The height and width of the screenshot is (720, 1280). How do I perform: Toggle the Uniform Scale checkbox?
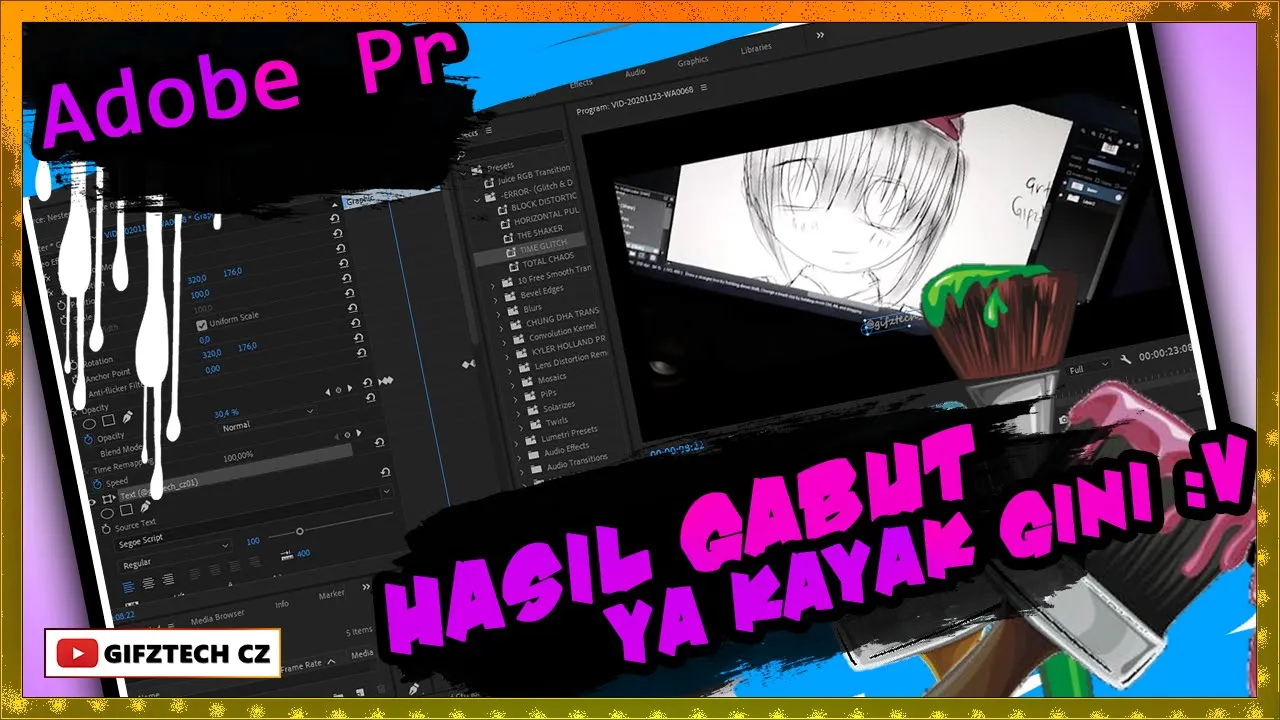pyautogui.click(x=201, y=325)
